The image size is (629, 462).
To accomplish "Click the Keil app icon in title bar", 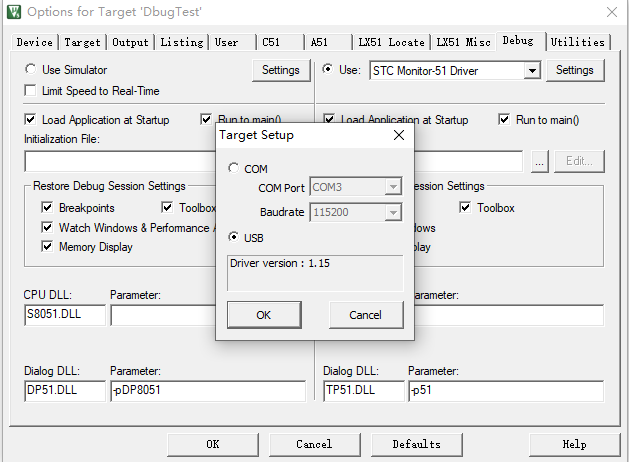I will pos(13,13).
